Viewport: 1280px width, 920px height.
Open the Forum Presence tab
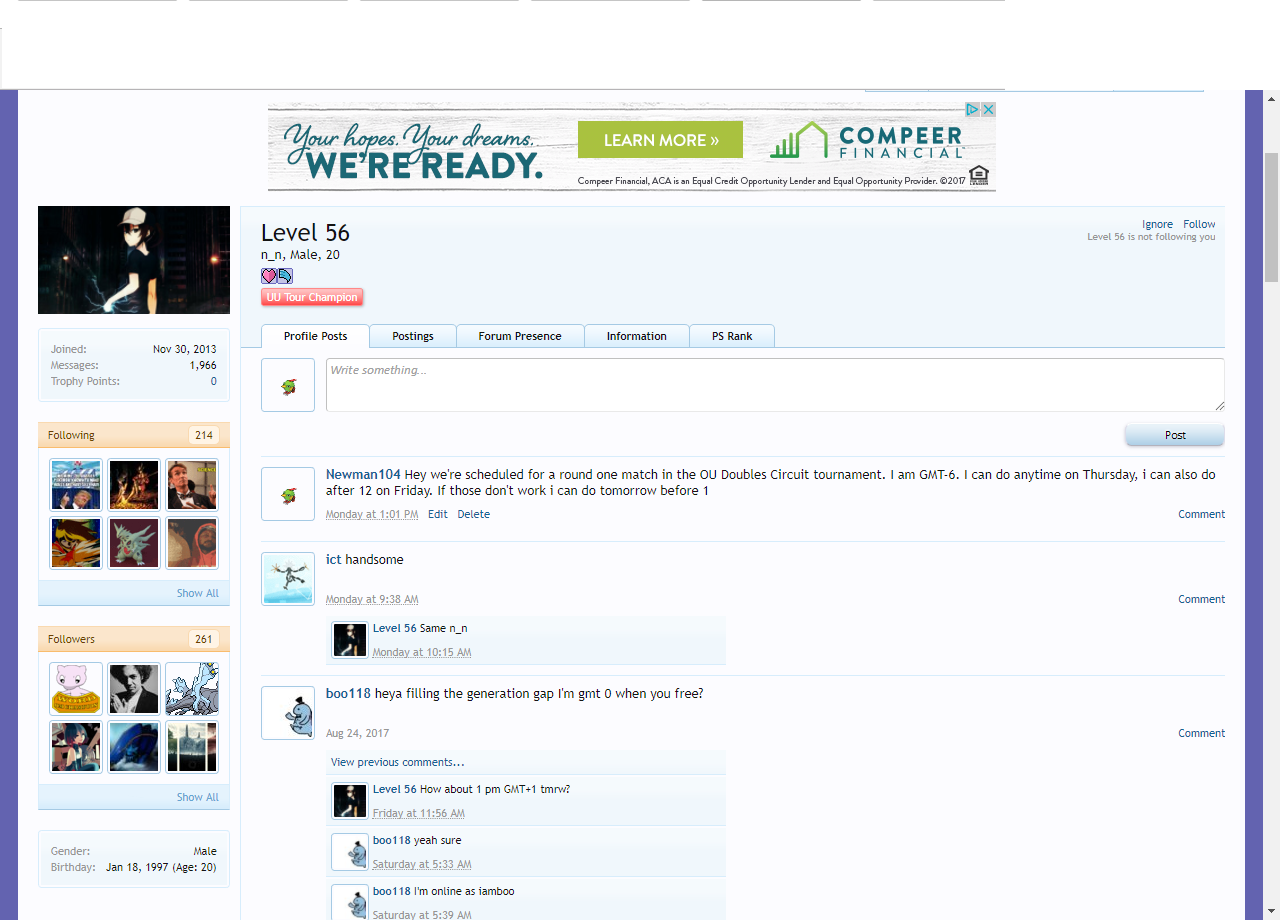(x=519, y=336)
